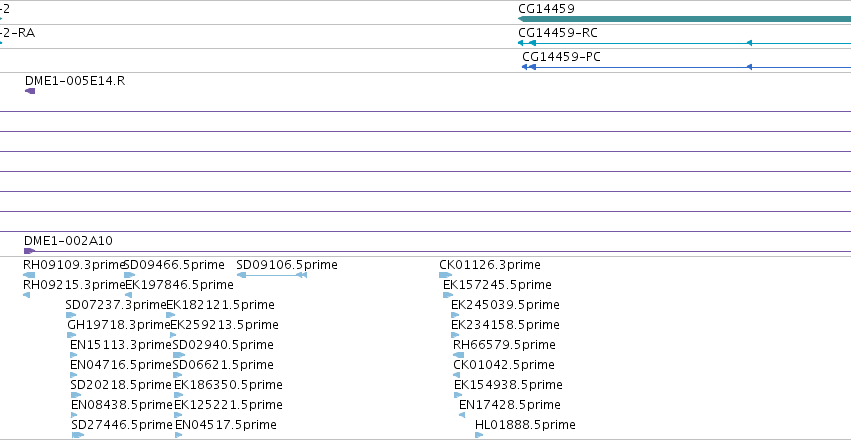Click the EK197846.5prime label
The width and height of the screenshot is (851, 440).
(x=180, y=285)
